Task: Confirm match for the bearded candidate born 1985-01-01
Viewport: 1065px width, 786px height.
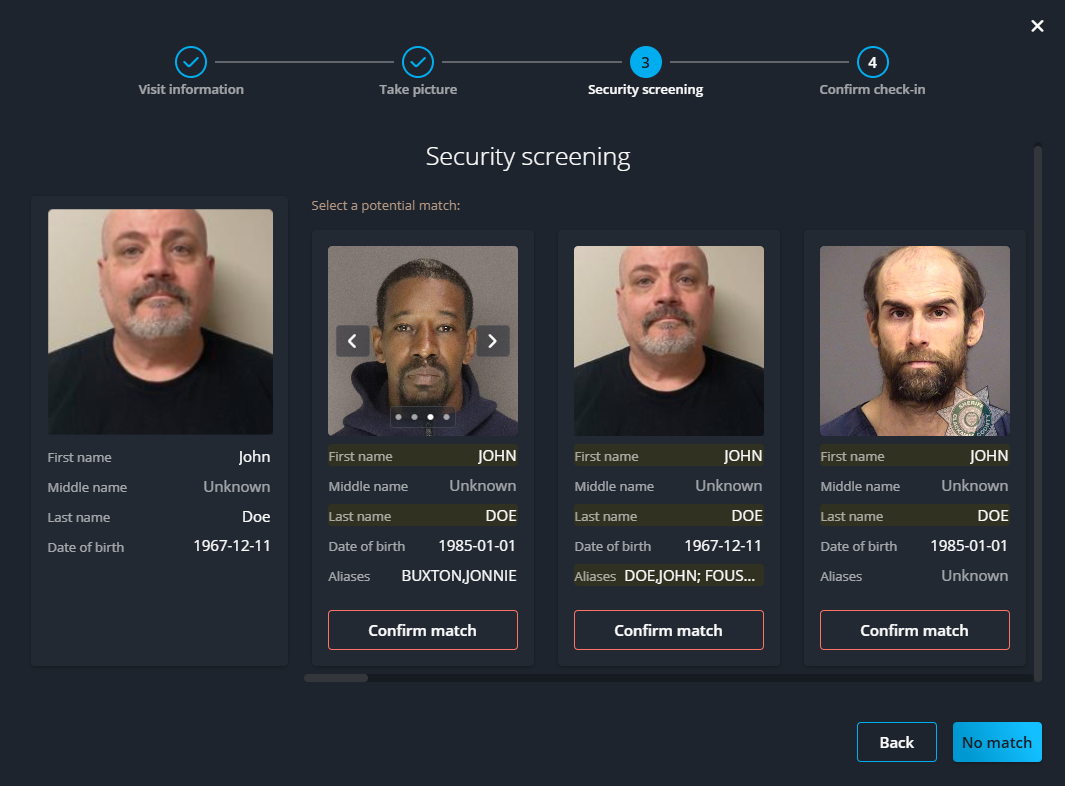Action: click(x=914, y=630)
